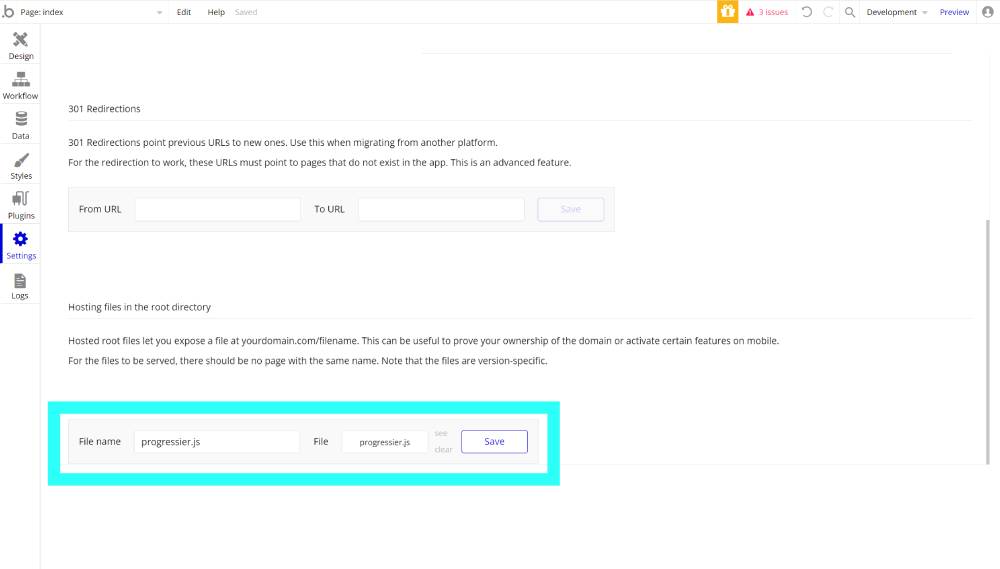Screen dimensions: 1000x569
Task: Click the 'see' file link
Action: (x=441, y=434)
